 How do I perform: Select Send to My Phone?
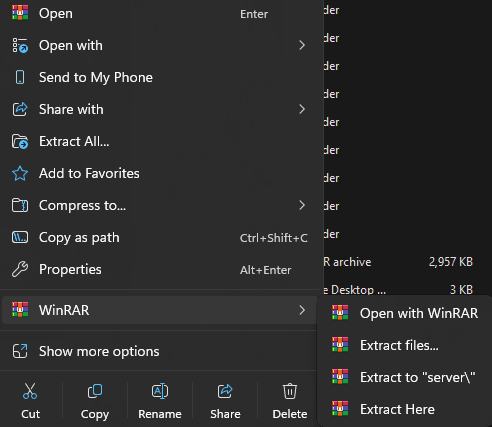[159, 77]
